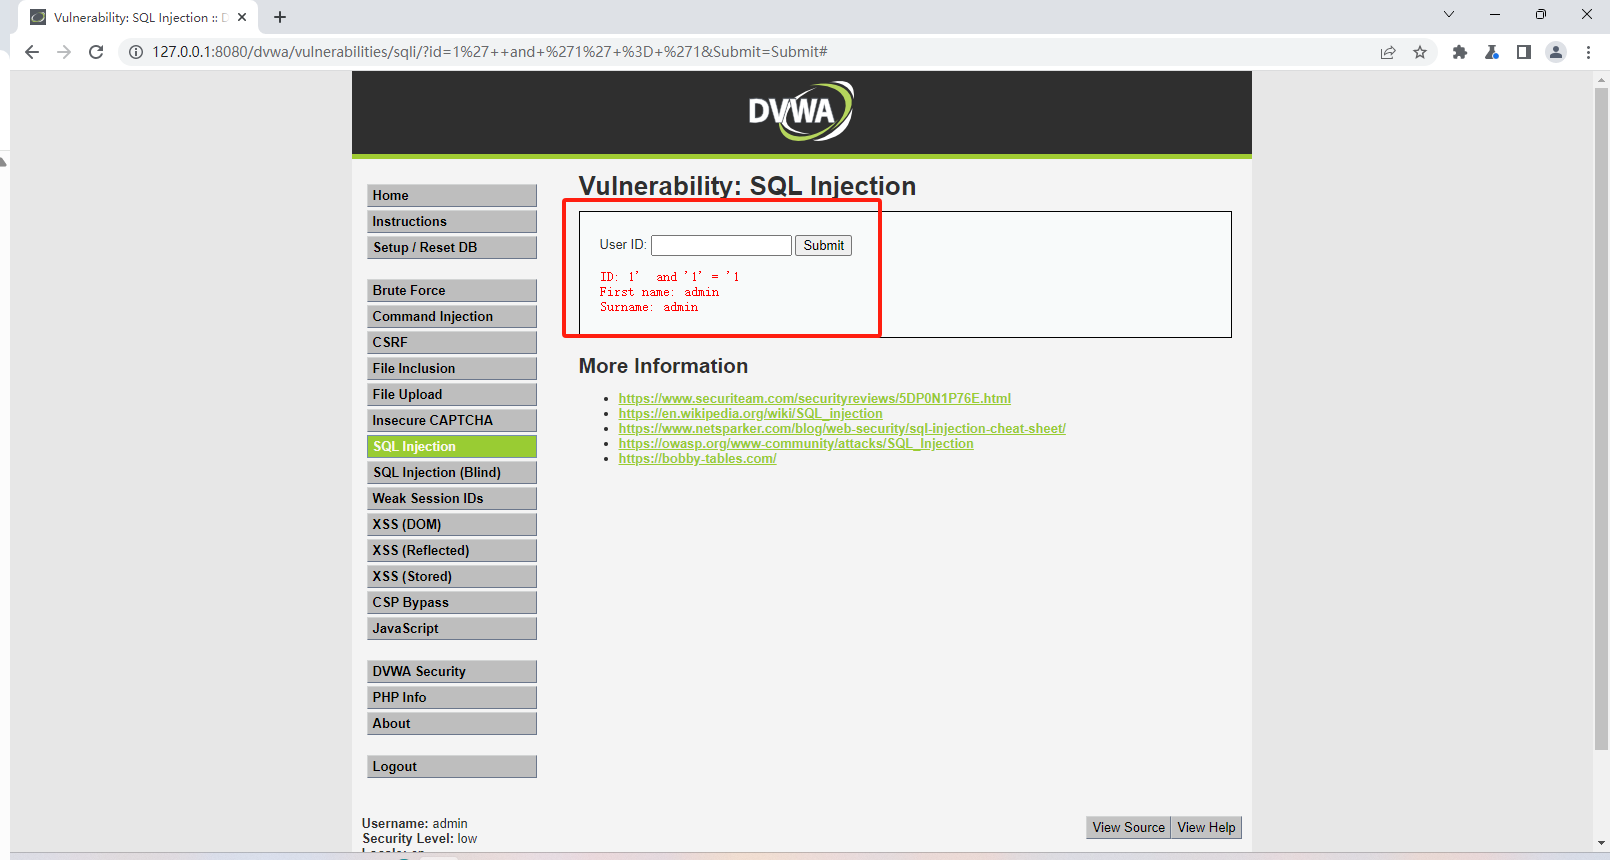This screenshot has height=860, width=1610.
Task: Open the tab search dropdown chevron
Action: click(1449, 14)
